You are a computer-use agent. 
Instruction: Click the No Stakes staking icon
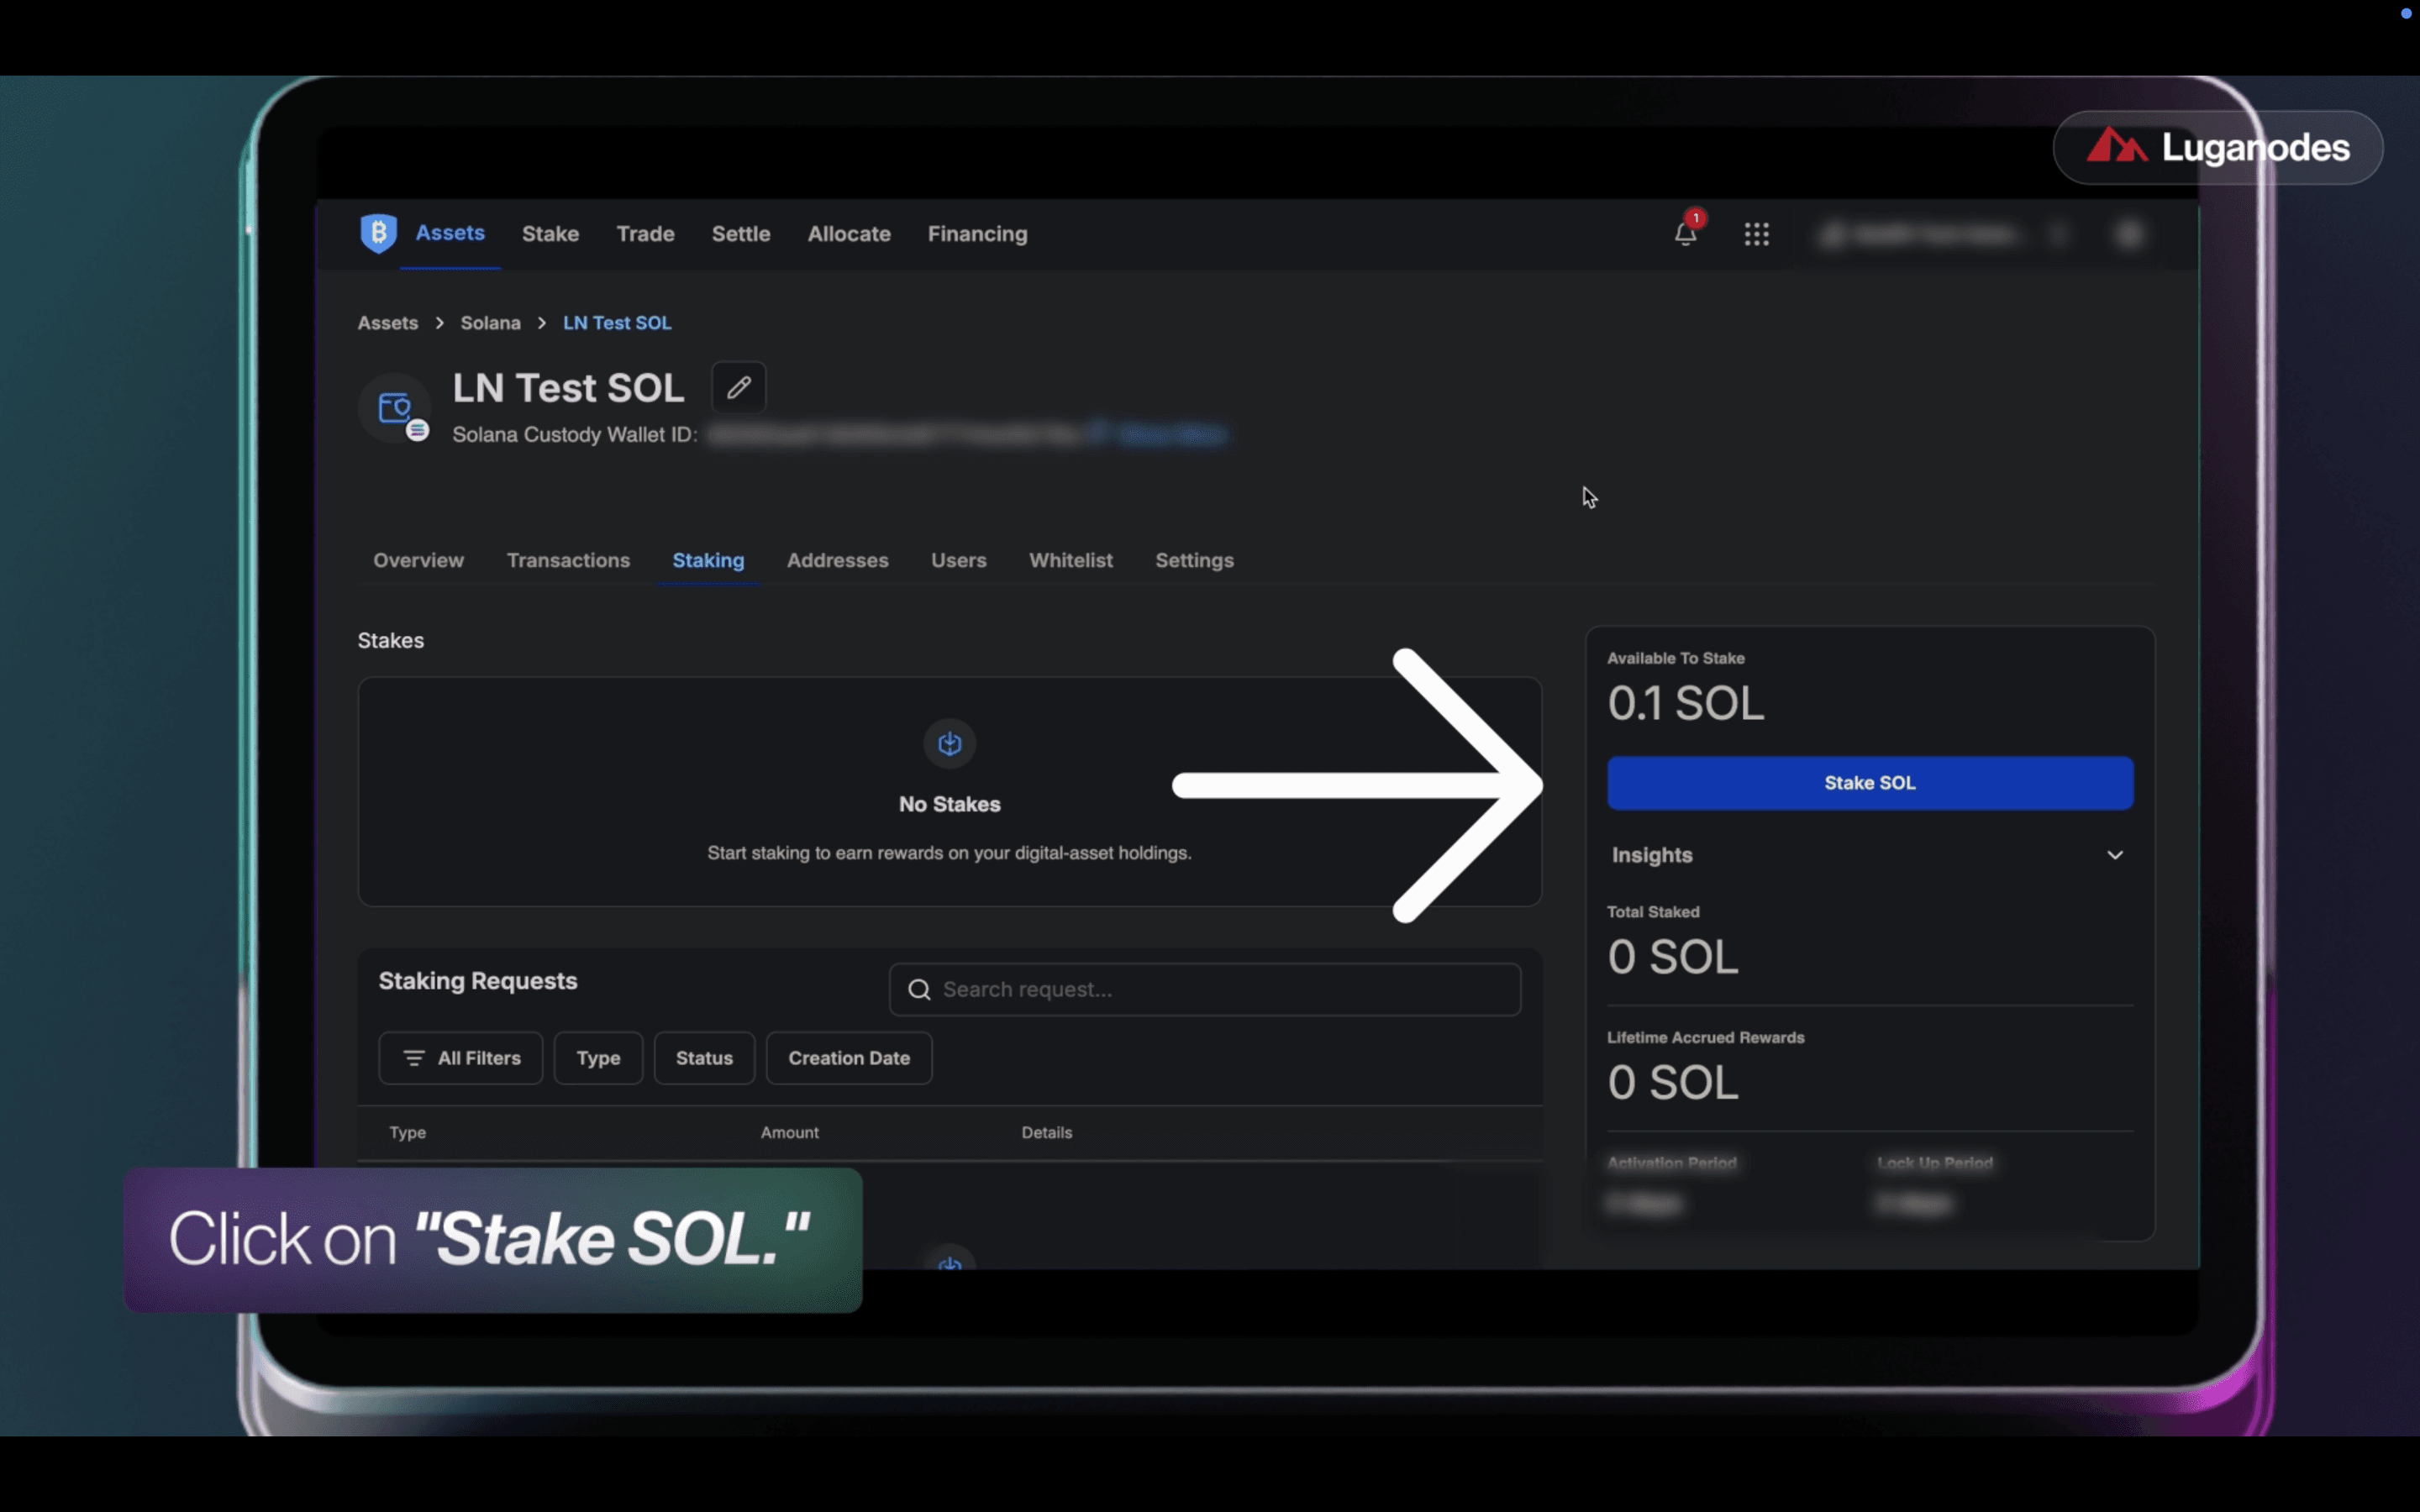[x=949, y=743]
